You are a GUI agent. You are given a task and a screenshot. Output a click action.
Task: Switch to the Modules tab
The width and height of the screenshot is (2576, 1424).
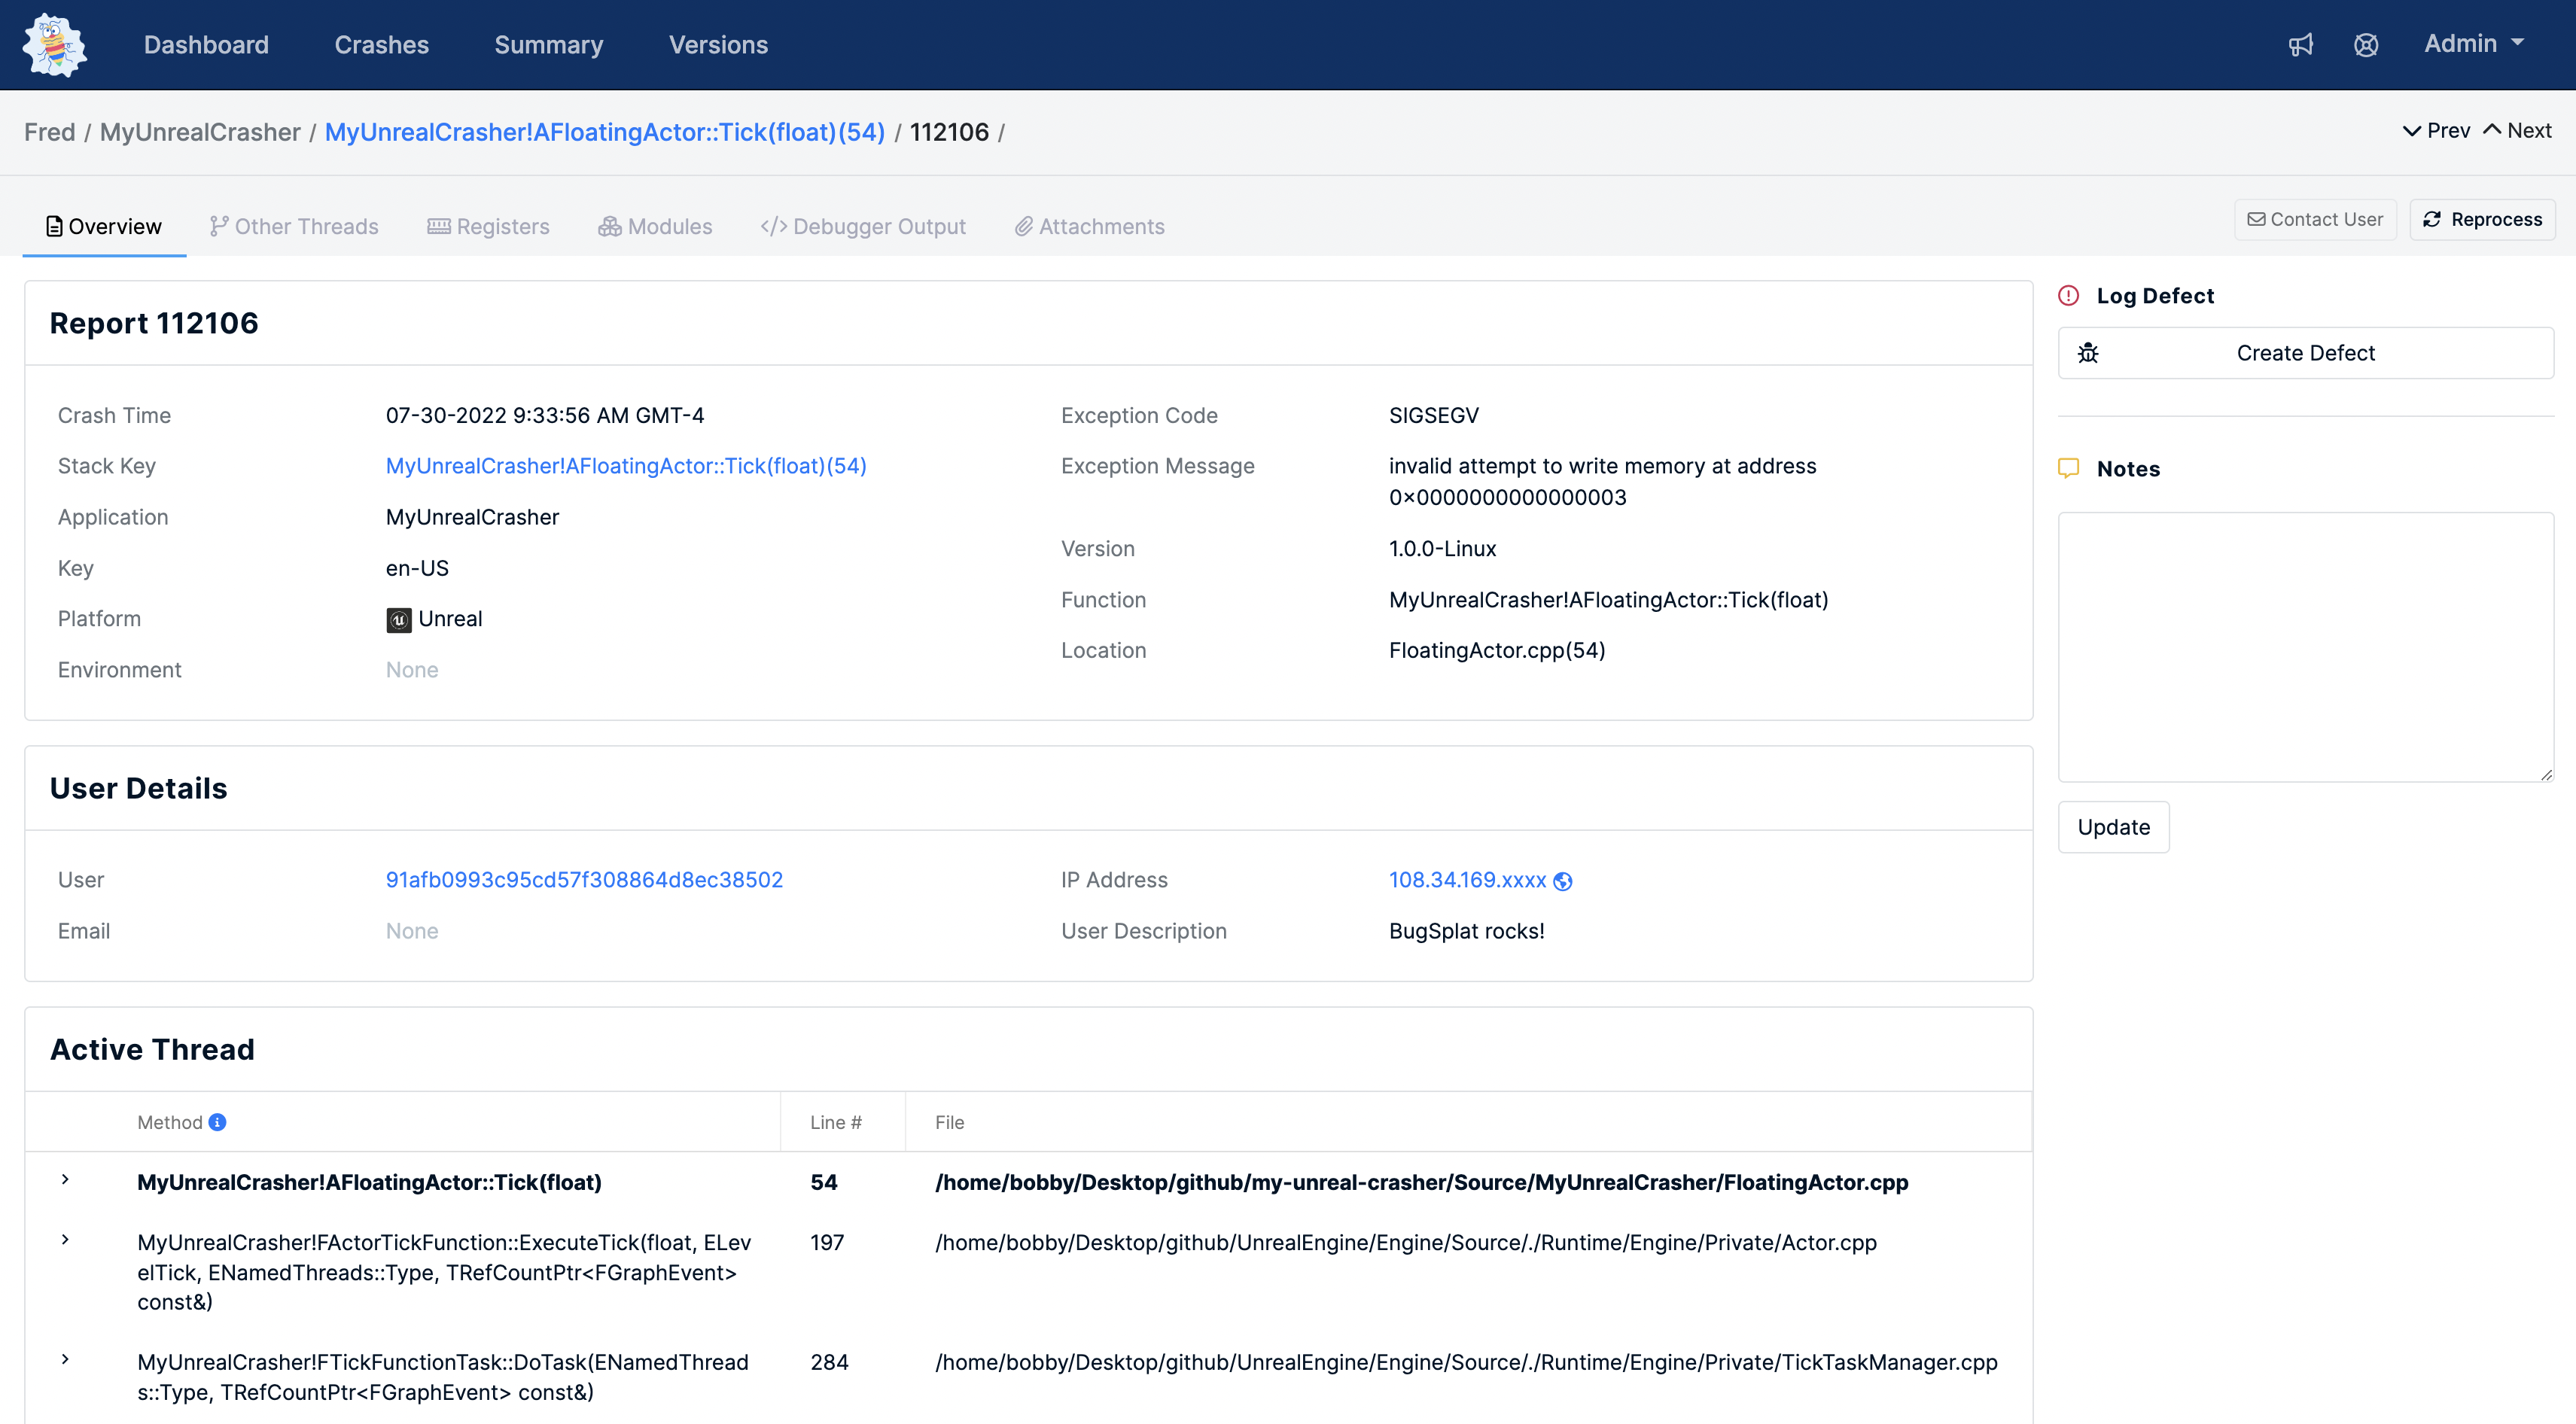(x=655, y=227)
